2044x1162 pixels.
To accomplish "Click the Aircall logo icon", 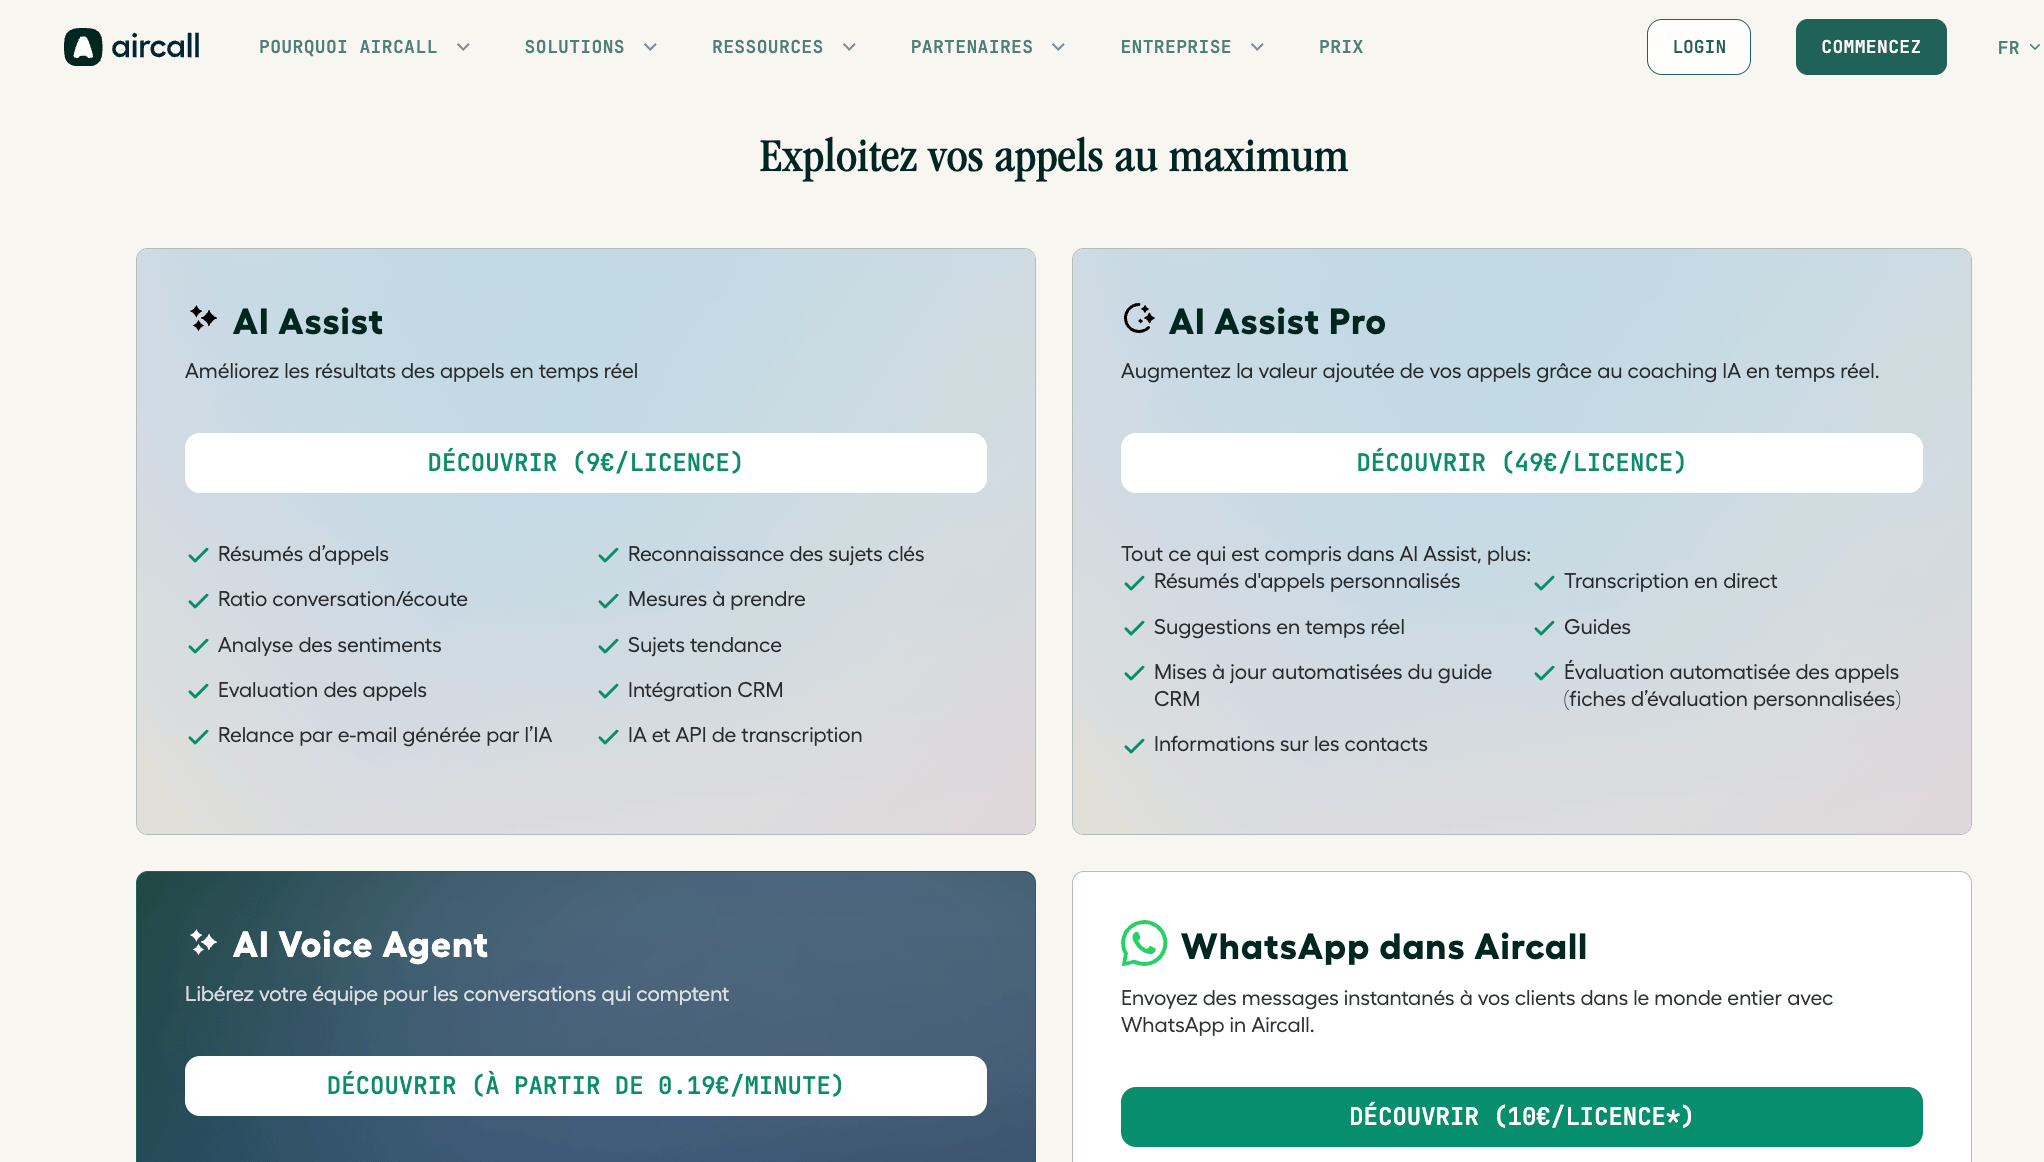I will 83,47.
